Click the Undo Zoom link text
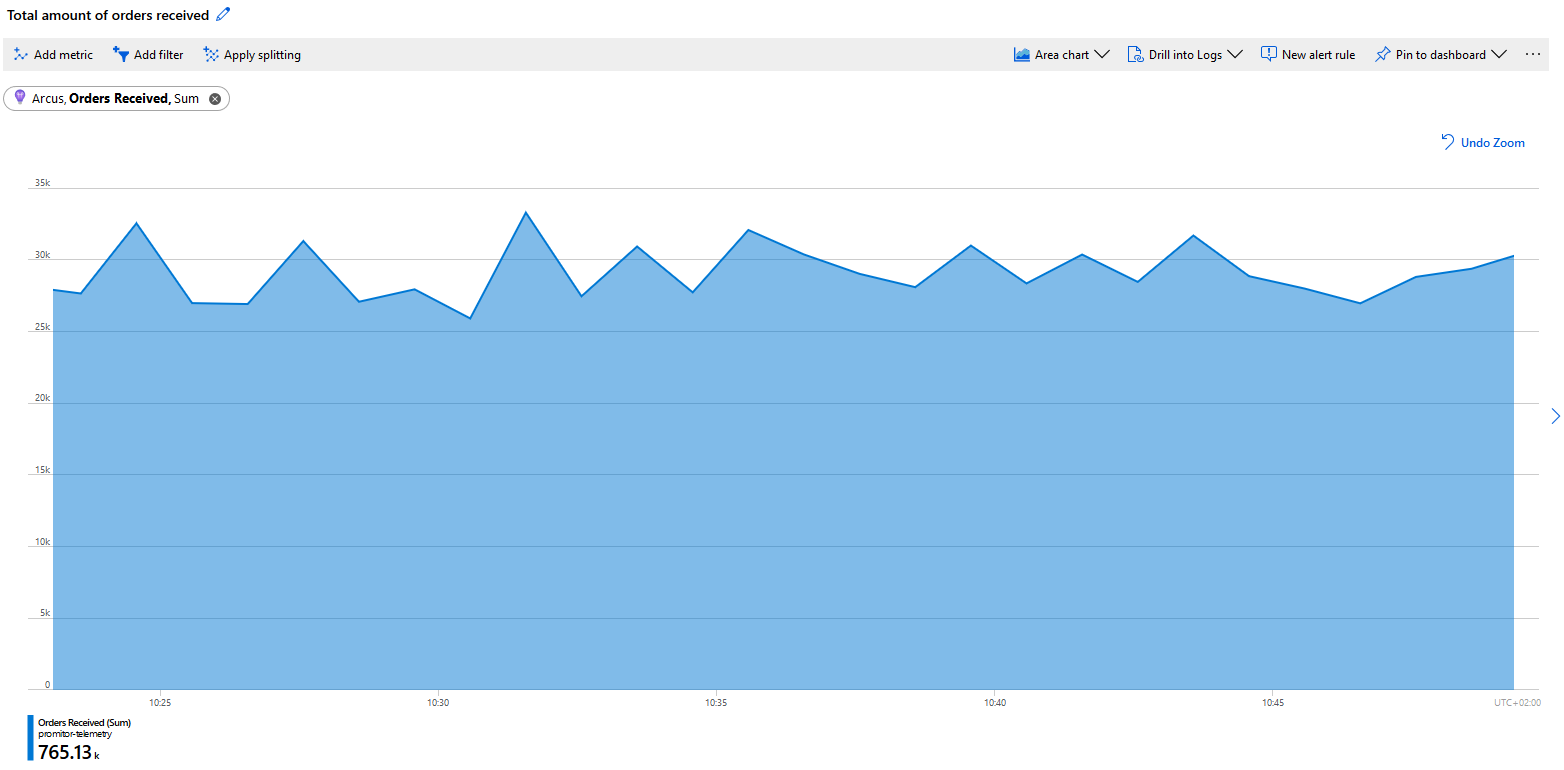This screenshot has width=1564, height=770. tap(1492, 143)
